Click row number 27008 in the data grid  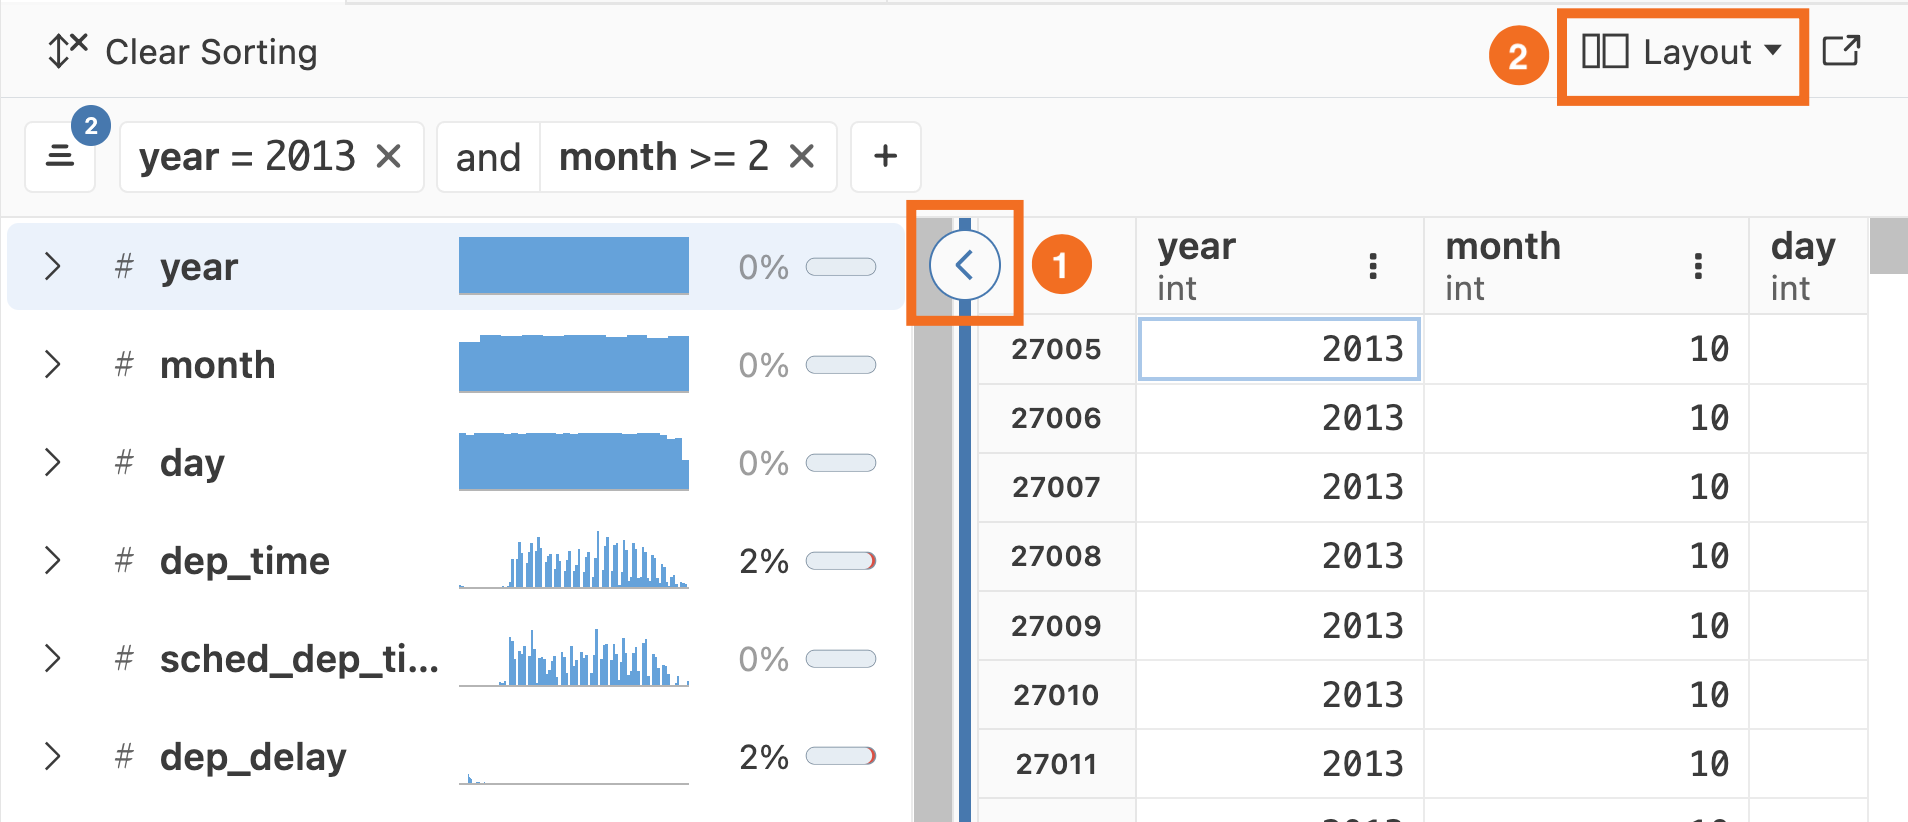1056,556
